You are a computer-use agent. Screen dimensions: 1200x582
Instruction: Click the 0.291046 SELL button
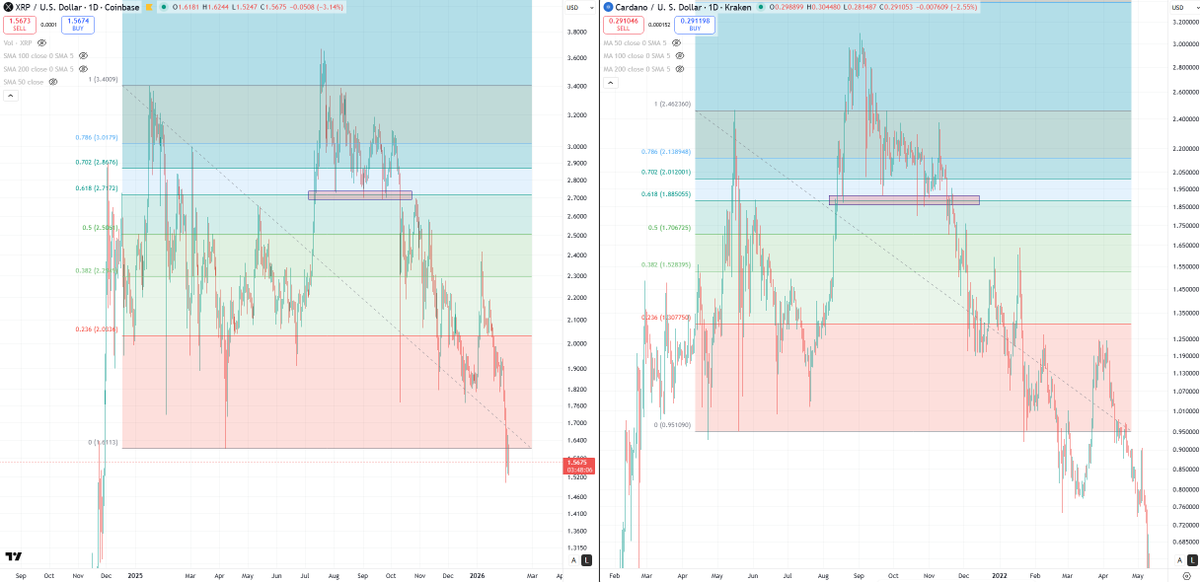(623, 25)
